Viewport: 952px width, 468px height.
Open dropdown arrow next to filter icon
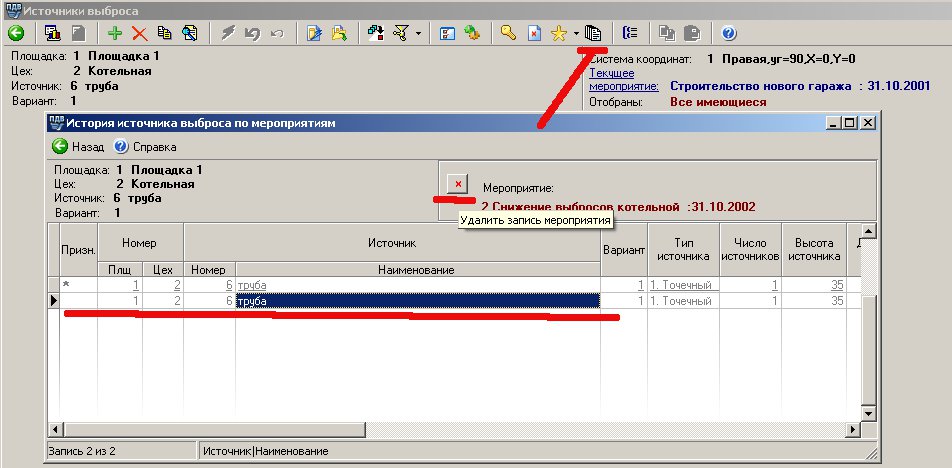click(x=417, y=34)
